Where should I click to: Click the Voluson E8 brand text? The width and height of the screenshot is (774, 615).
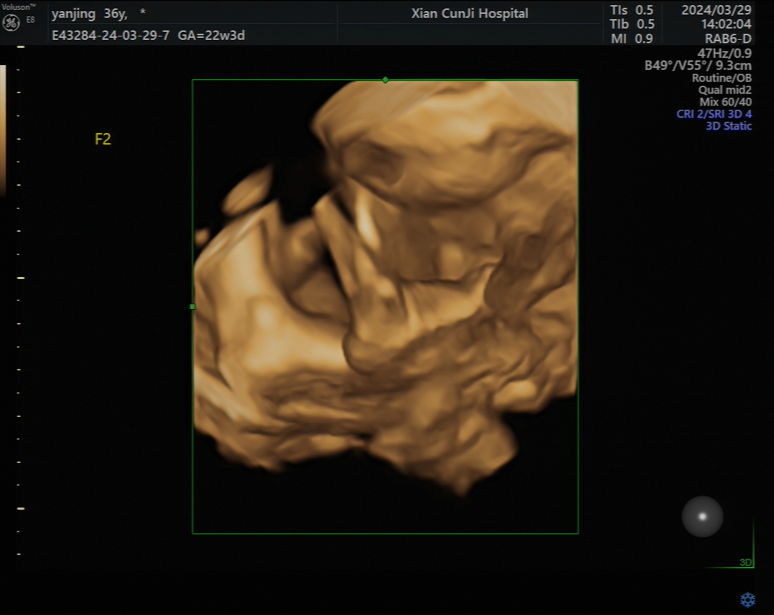point(20,6)
